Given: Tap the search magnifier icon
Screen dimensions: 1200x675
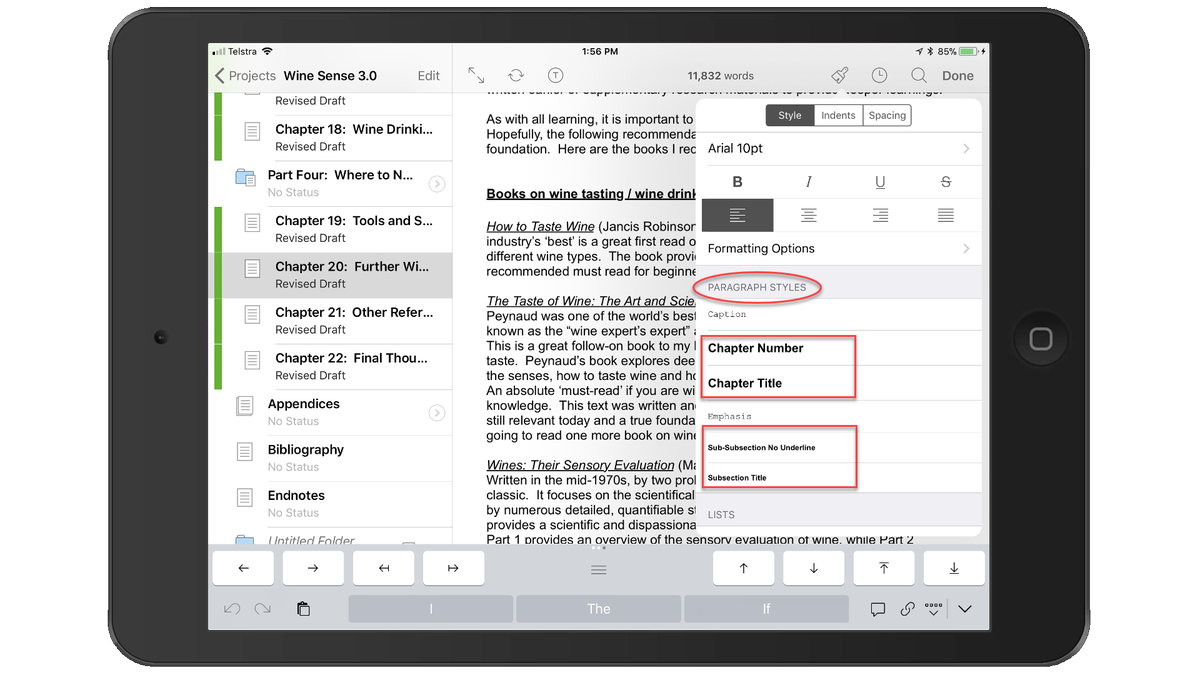Looking at the screenshot, I should (919, 76).
